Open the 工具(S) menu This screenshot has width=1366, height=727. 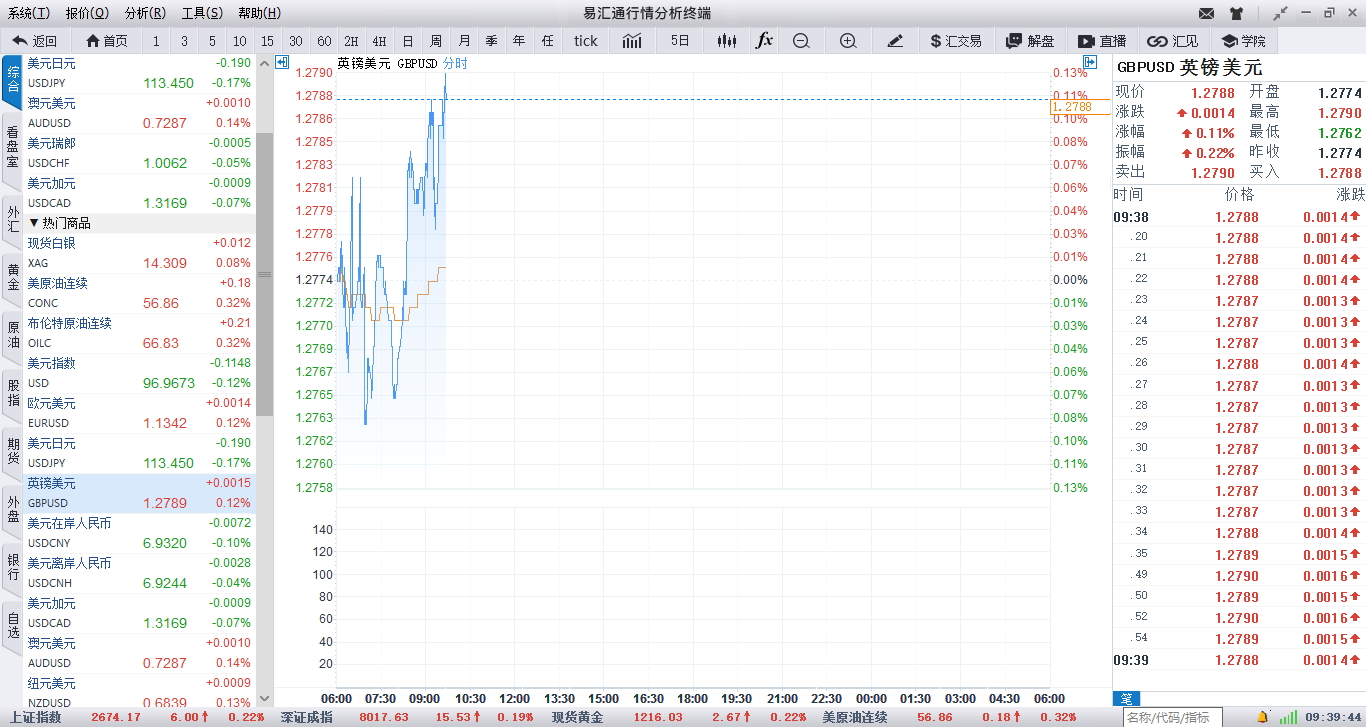pyautogui.click(x=202, y=13)
